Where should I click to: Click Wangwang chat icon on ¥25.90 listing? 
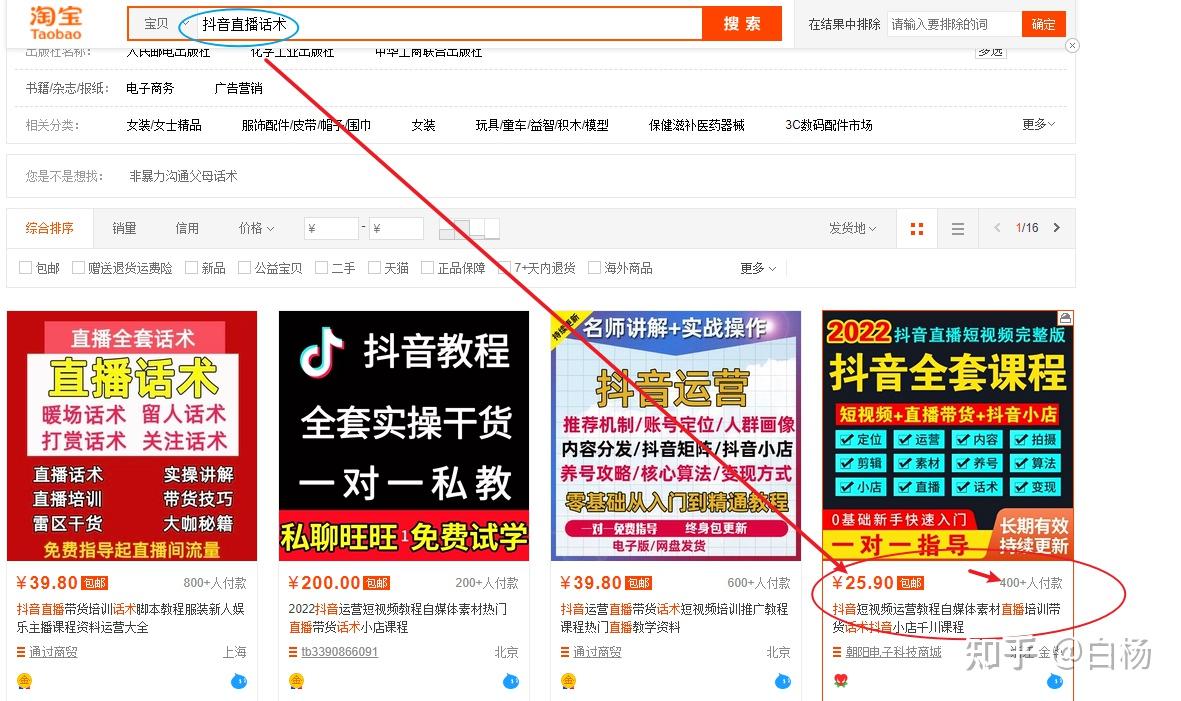coord(1054,681)
